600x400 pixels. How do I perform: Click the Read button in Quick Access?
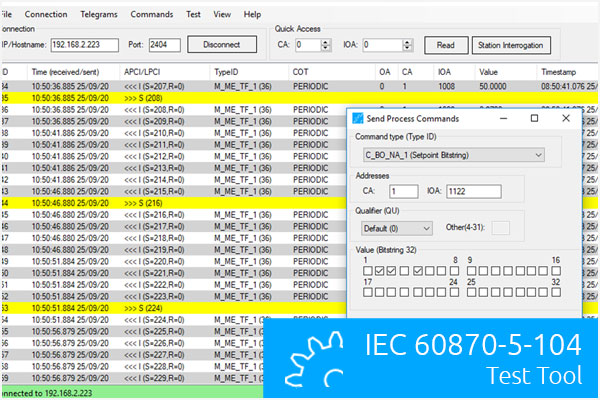445,45
